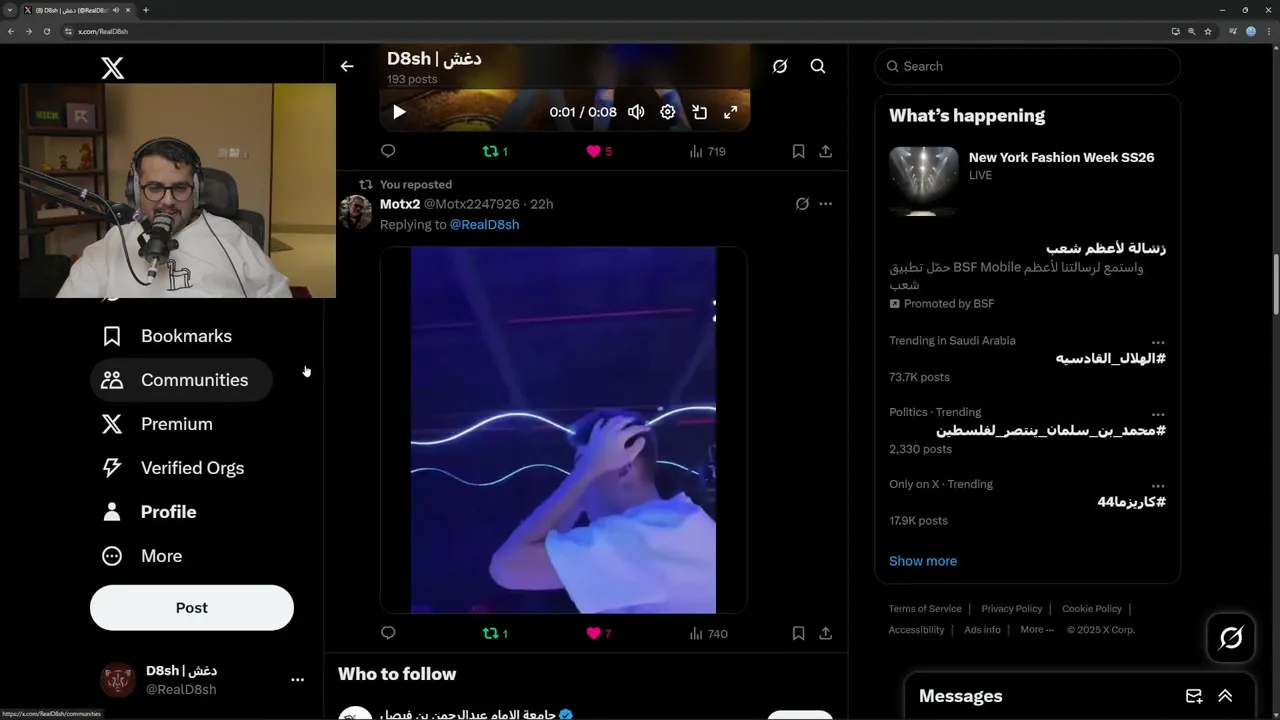
Task: Share the Motx2 post
Action: click(825, 633)
